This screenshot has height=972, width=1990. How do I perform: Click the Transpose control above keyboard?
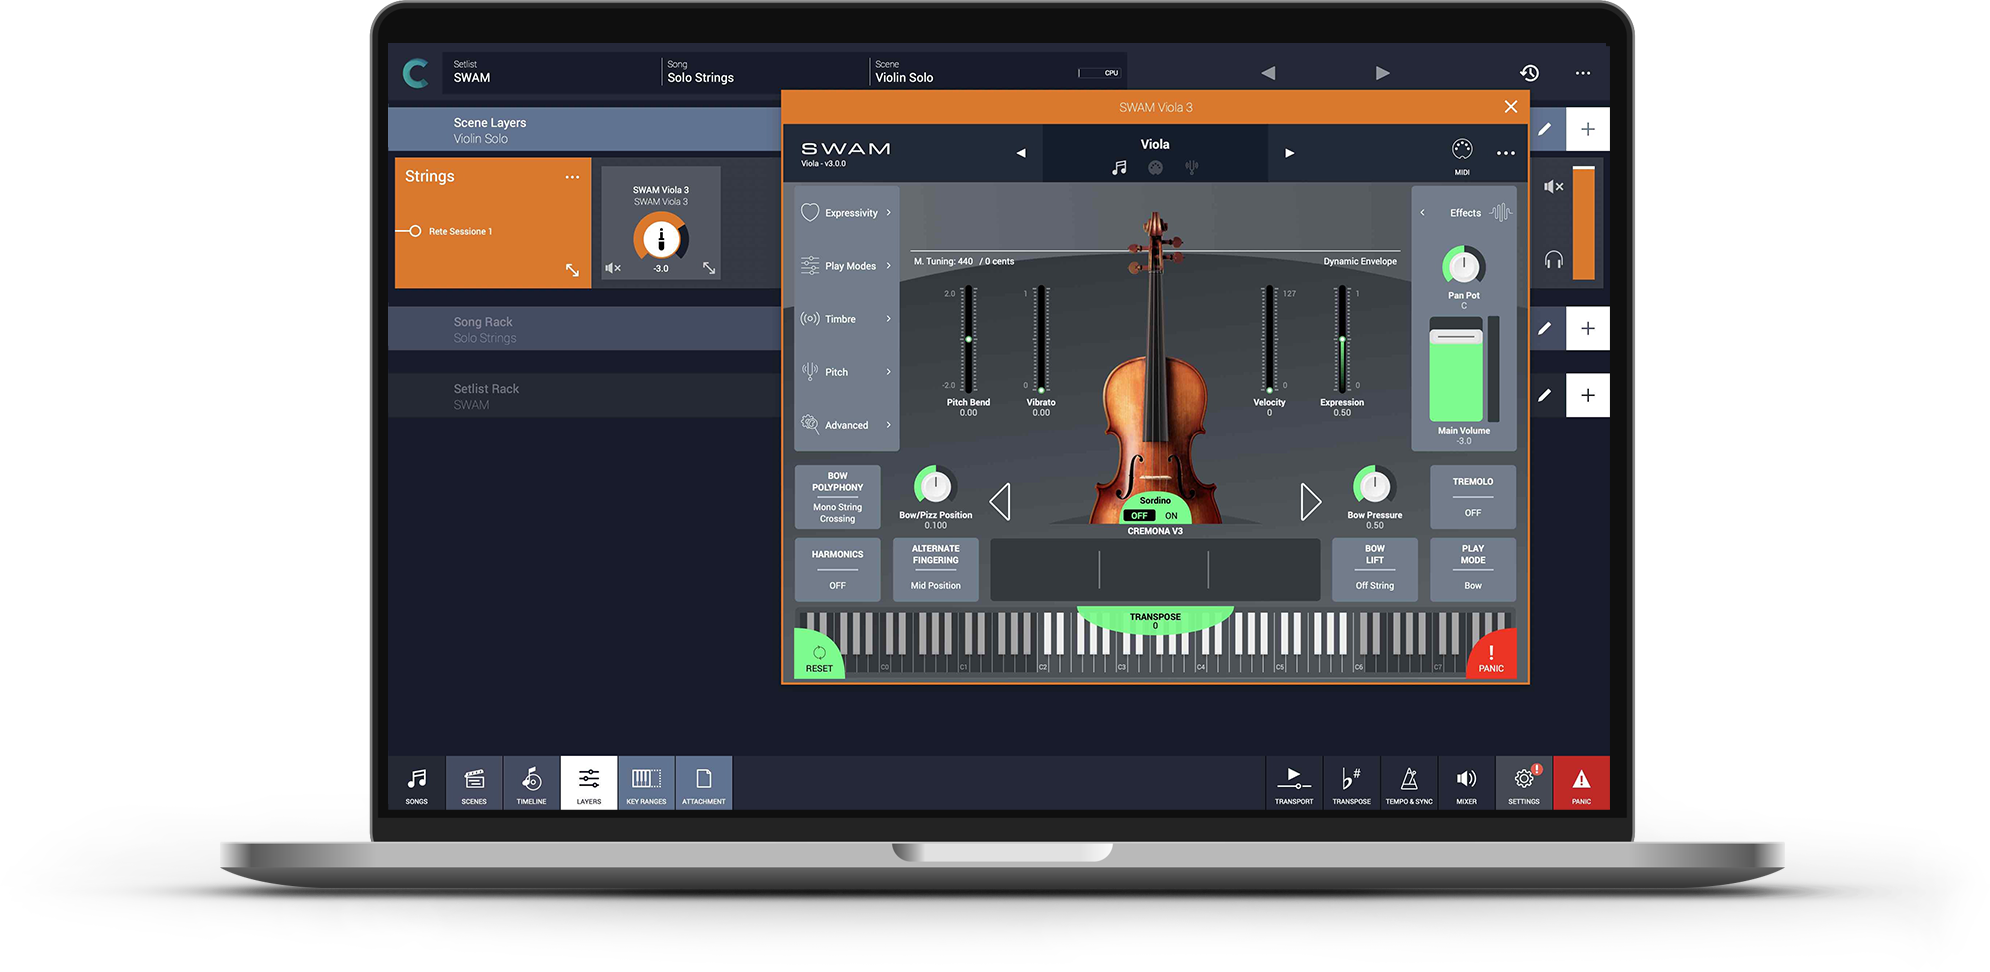(1155, 619)
